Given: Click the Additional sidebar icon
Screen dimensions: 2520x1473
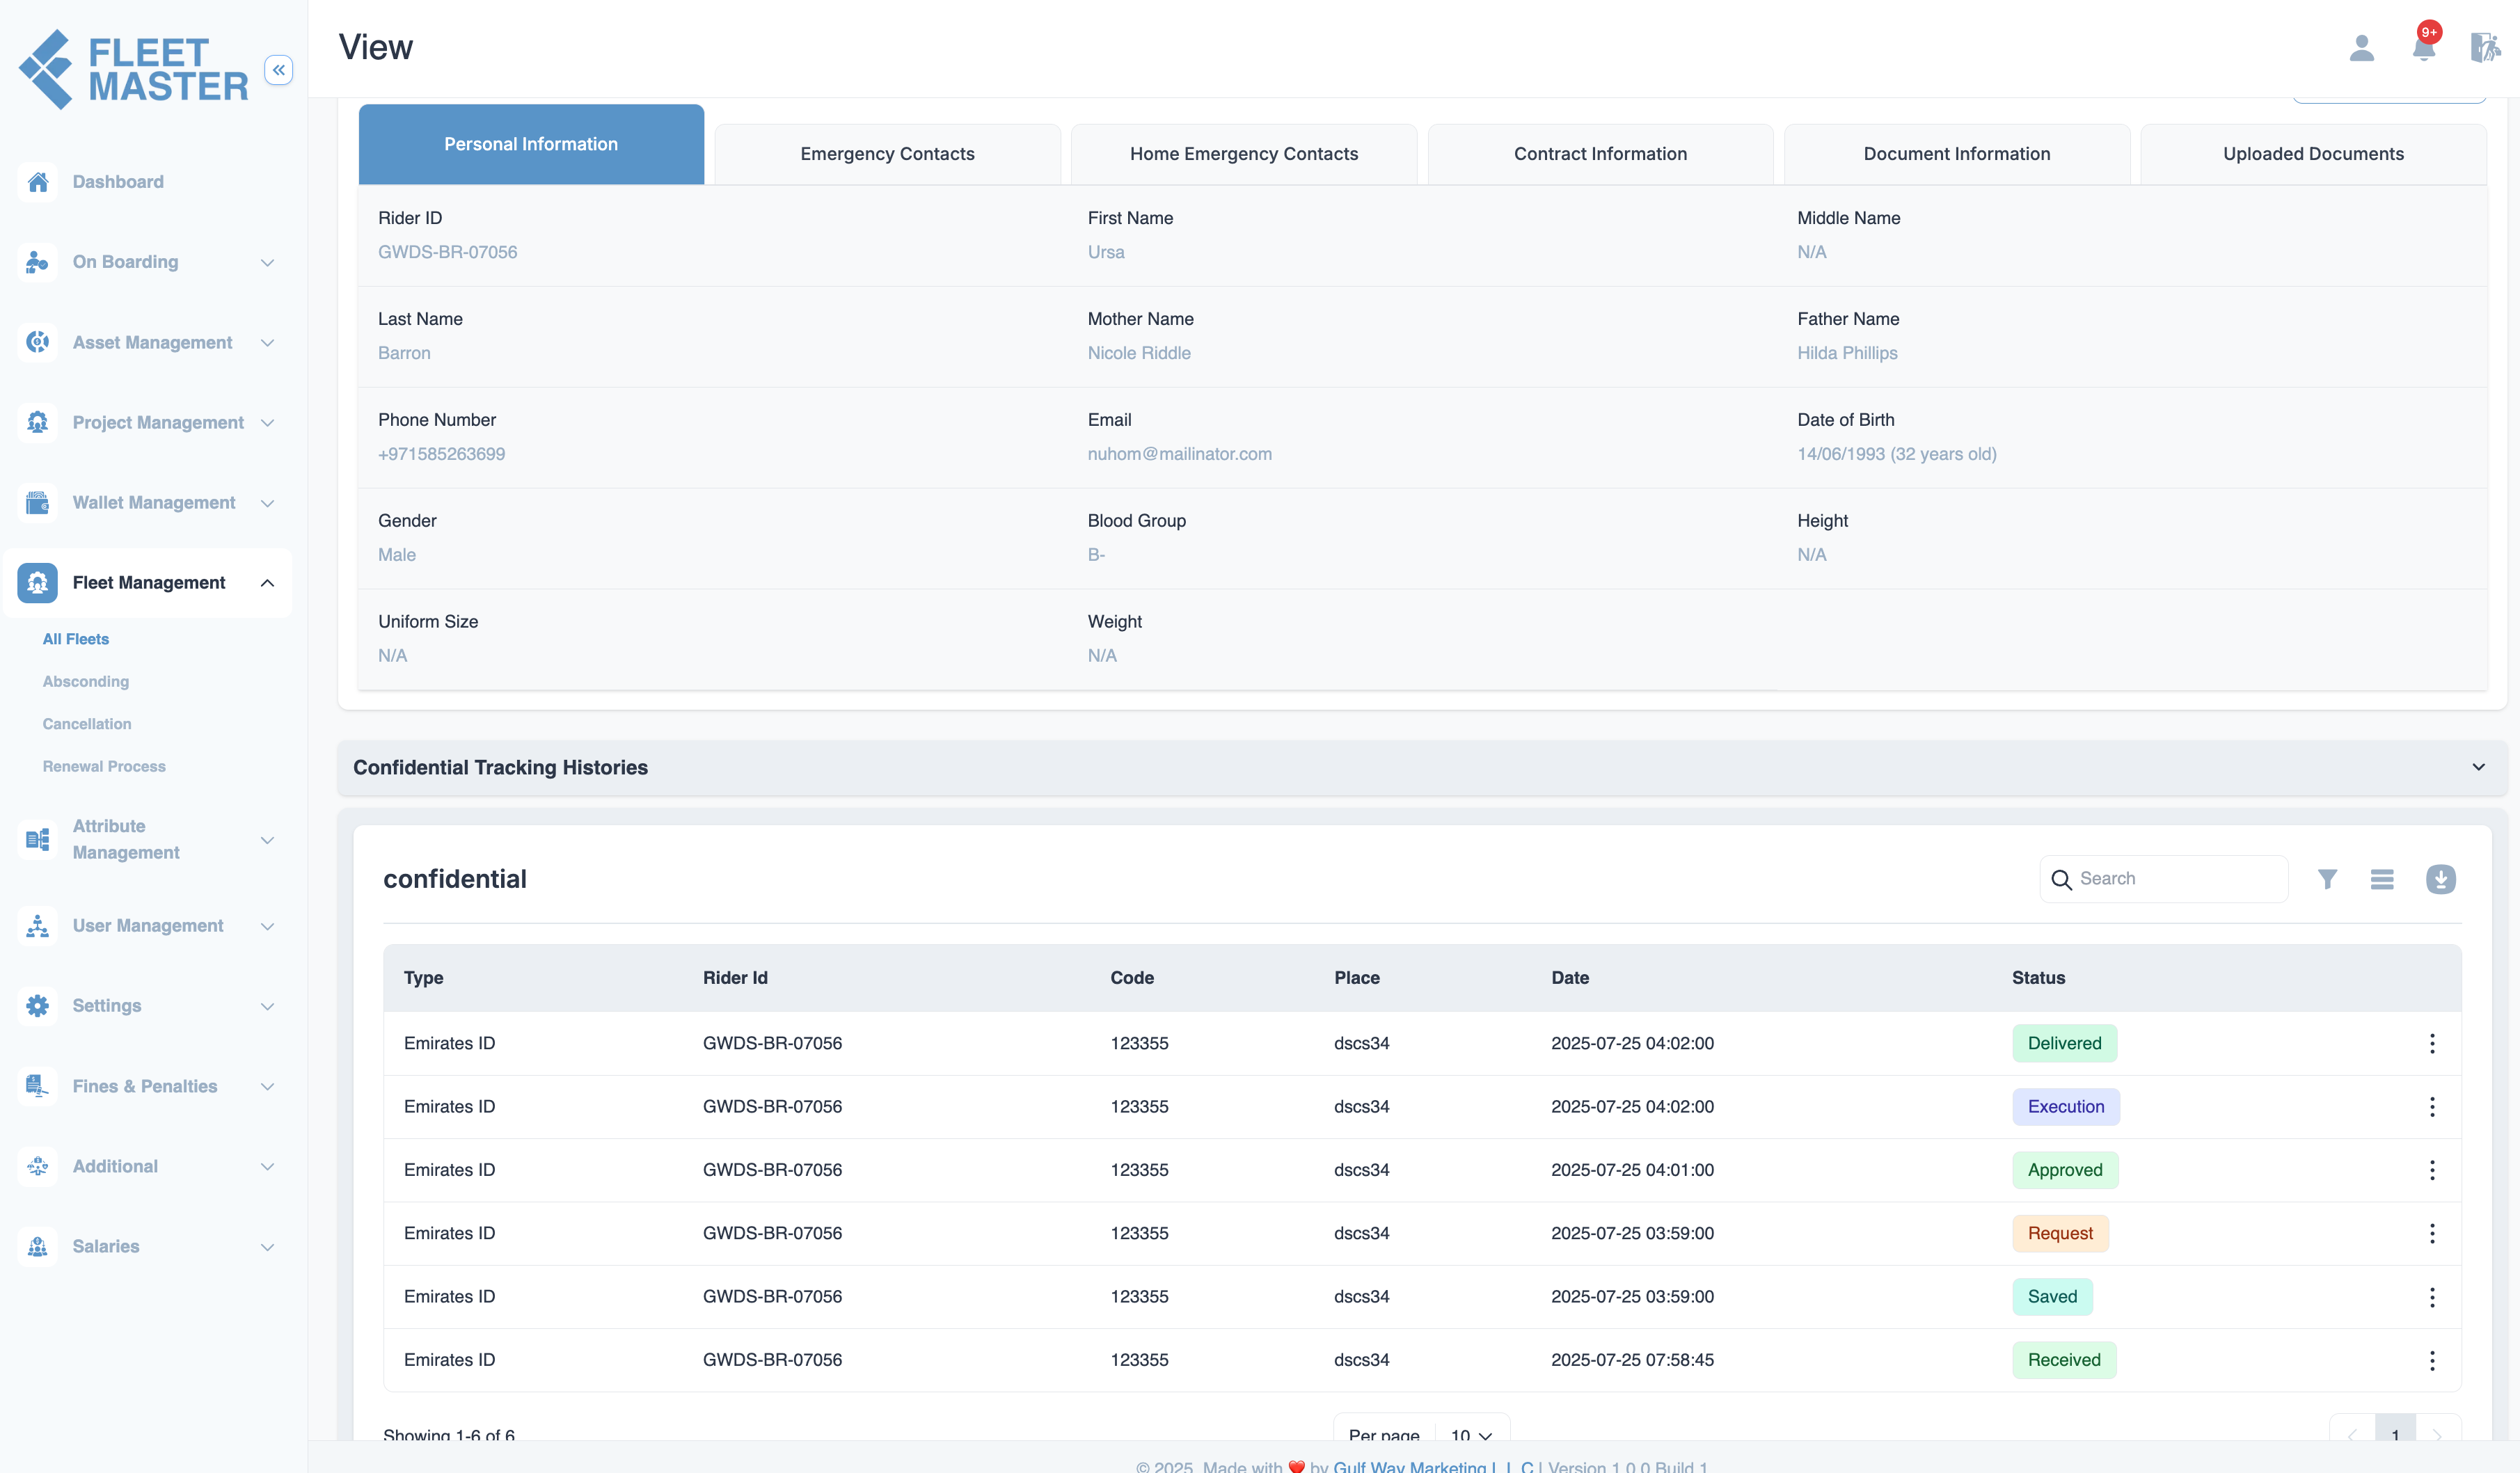Looking at the screenshot, I should click(x=37, y=1166).
